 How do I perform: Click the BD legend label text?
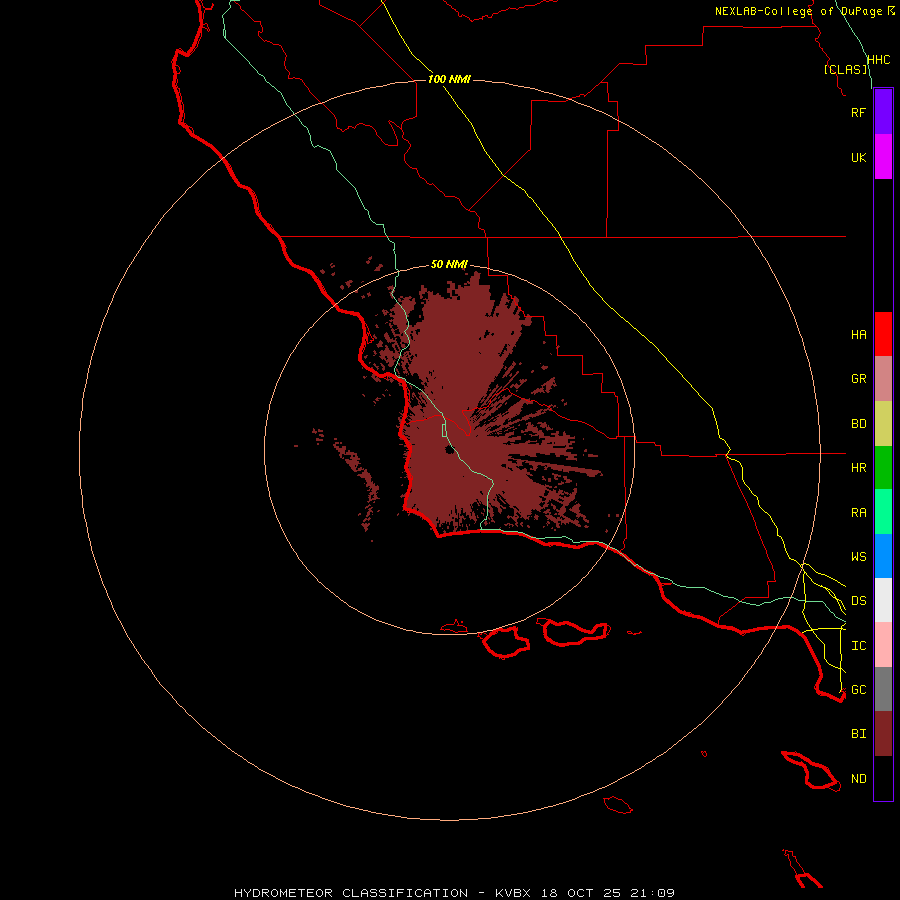click(x=858, y=424)
